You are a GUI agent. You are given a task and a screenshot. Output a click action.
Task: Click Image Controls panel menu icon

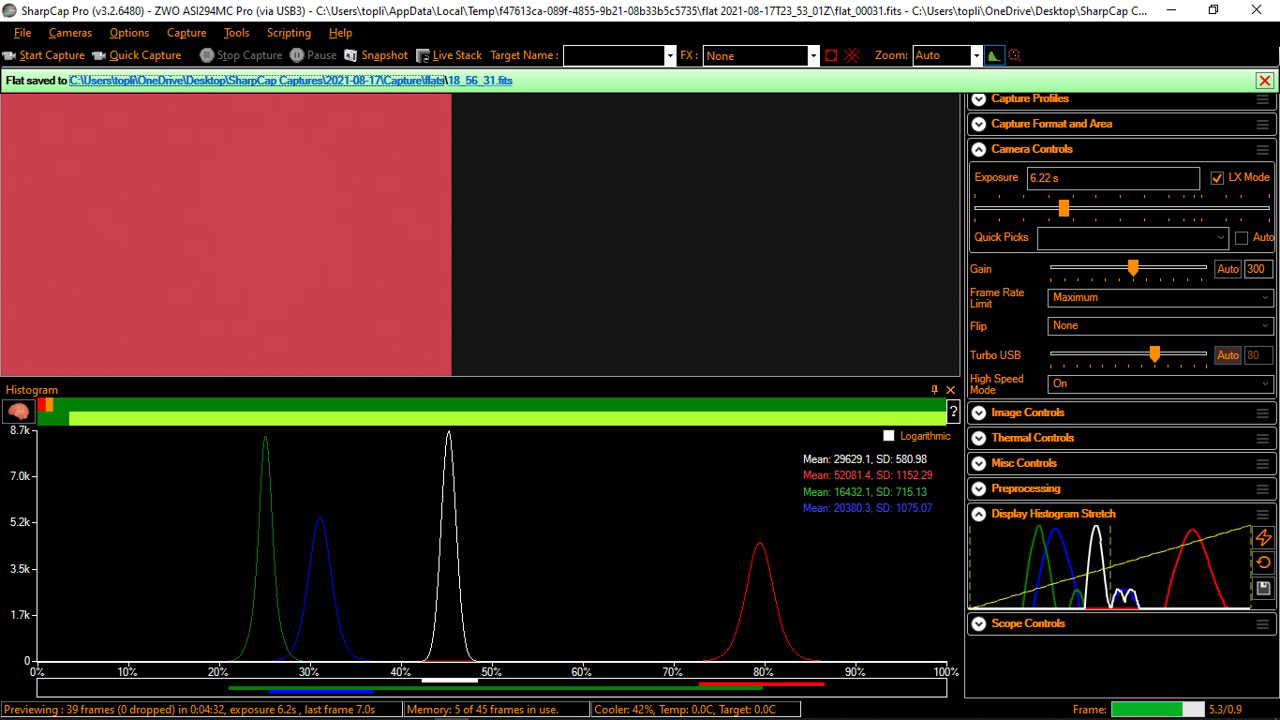click(1263, 413)
